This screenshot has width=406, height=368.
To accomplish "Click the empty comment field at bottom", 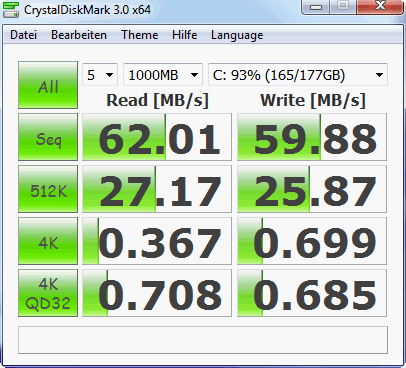I will pos(203,340).
